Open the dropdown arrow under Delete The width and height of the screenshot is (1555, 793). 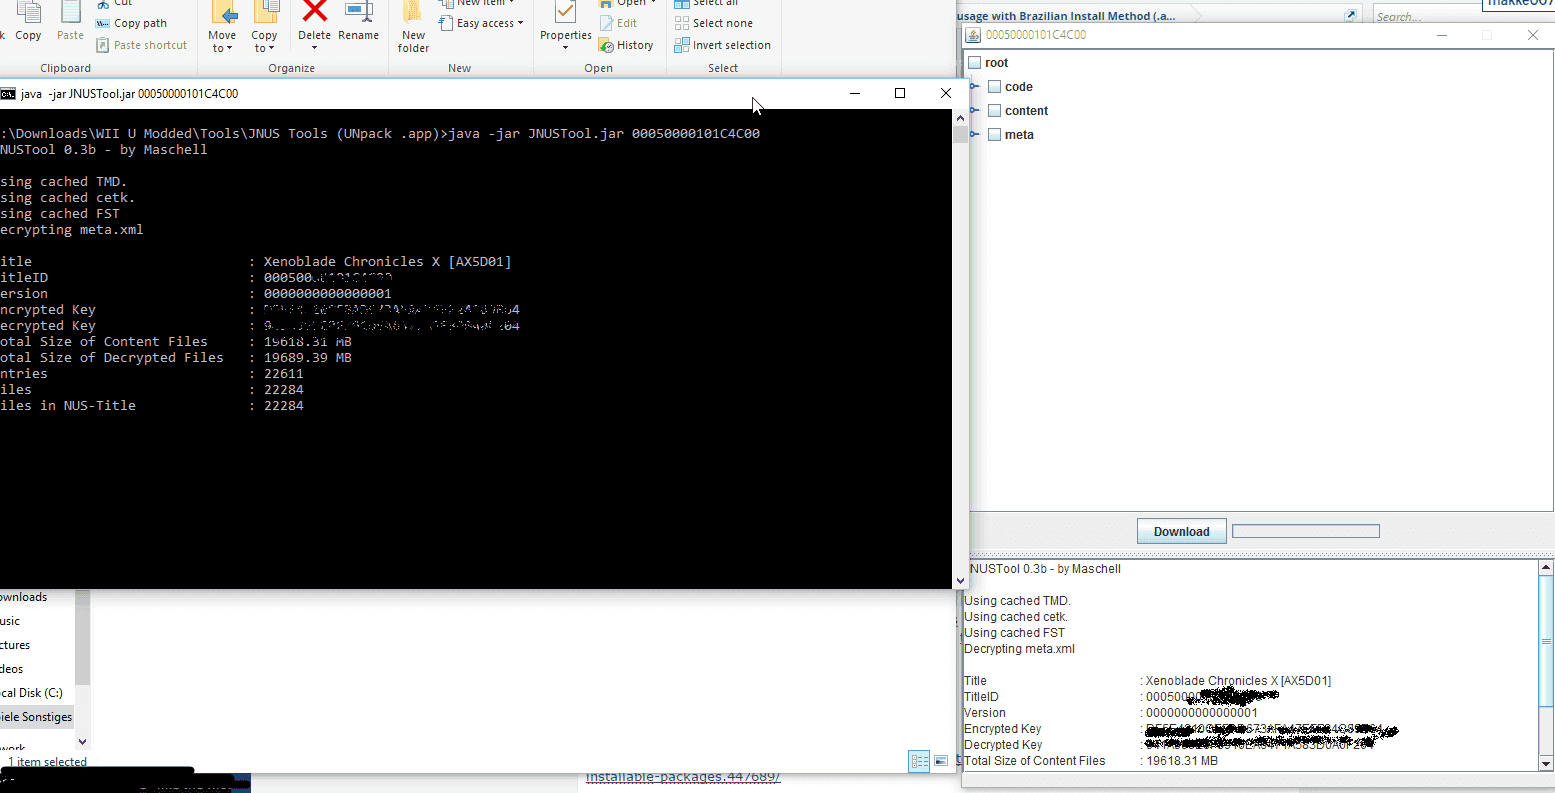point(315,47)
